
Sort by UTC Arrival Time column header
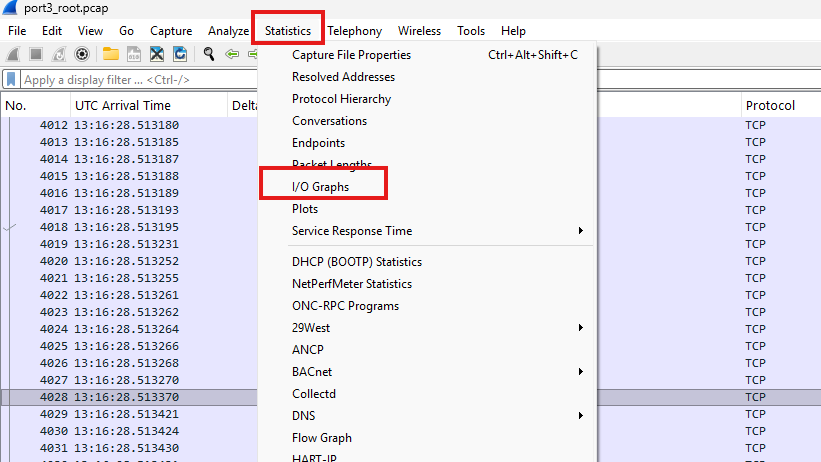tap(149, 105)
